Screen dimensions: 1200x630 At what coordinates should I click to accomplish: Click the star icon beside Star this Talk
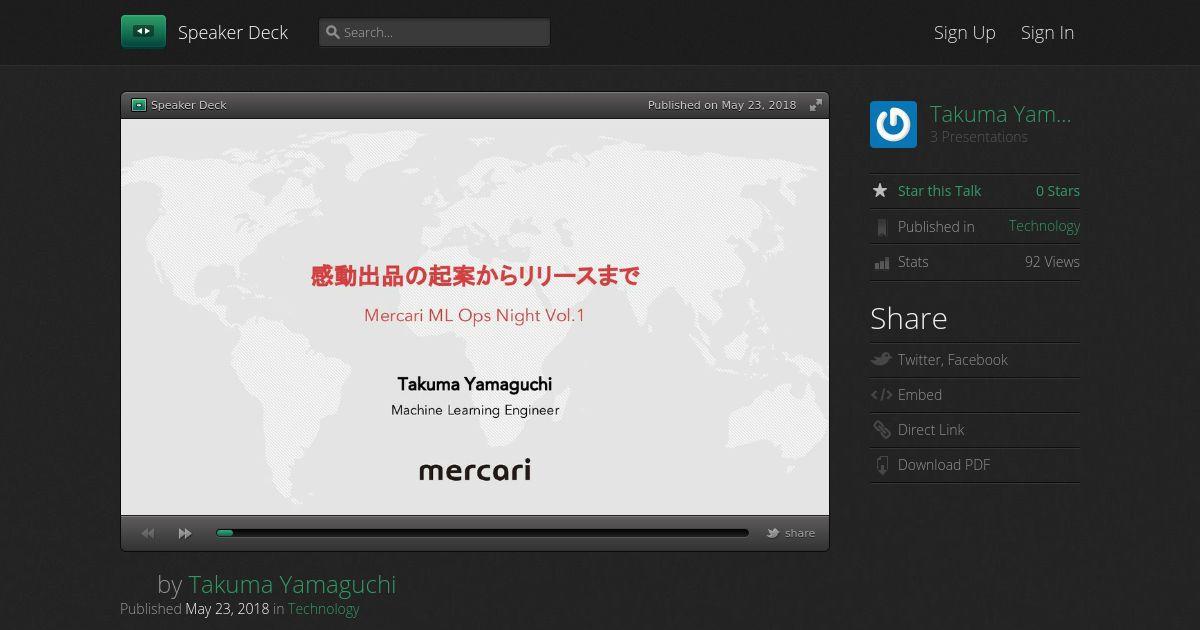pyautogui.click(x=880, y=190)
